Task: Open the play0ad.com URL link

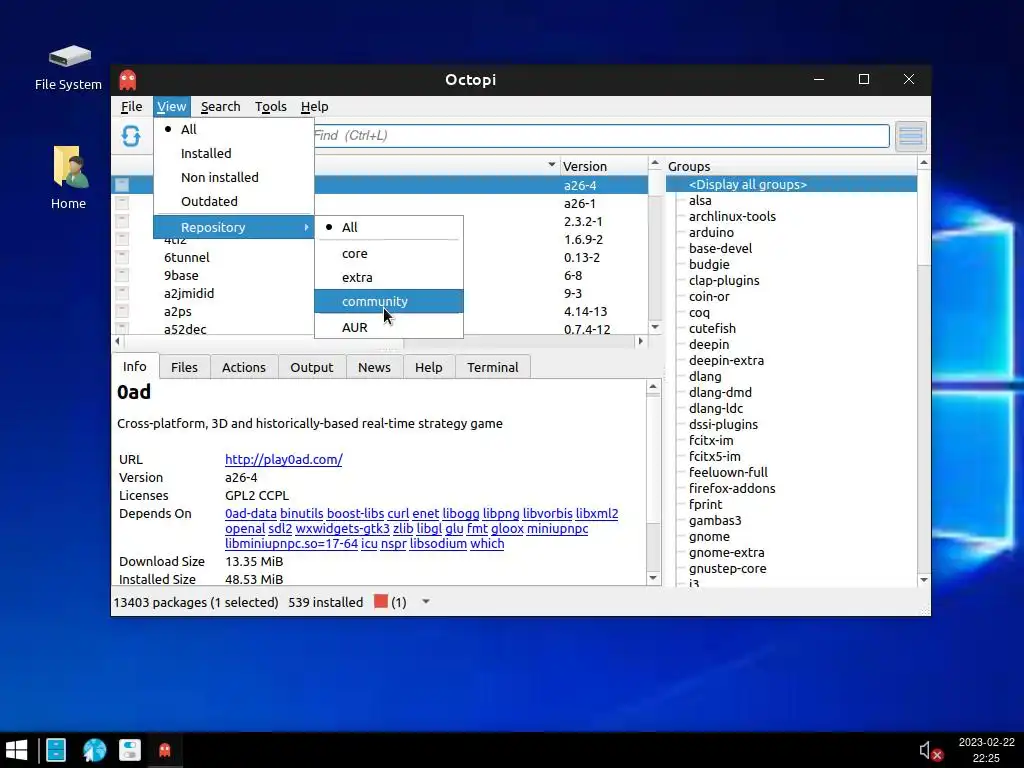Action: click(283, 459)
